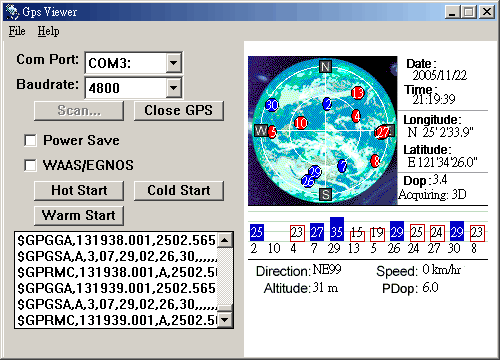The height and width of the screenshot is (360, 500).
Task: Select red satellite 13 on sky map
Action: pos(357,93)
